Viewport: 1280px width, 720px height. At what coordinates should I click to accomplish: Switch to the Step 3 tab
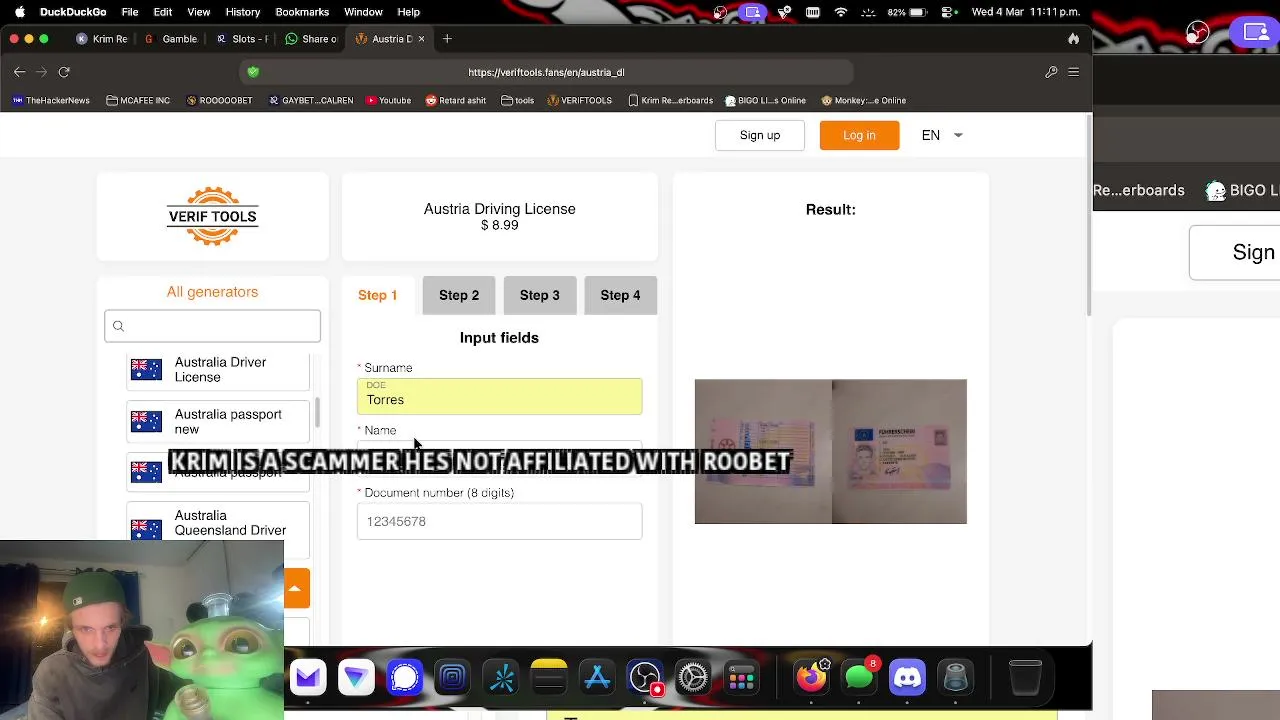click(540, 295)
